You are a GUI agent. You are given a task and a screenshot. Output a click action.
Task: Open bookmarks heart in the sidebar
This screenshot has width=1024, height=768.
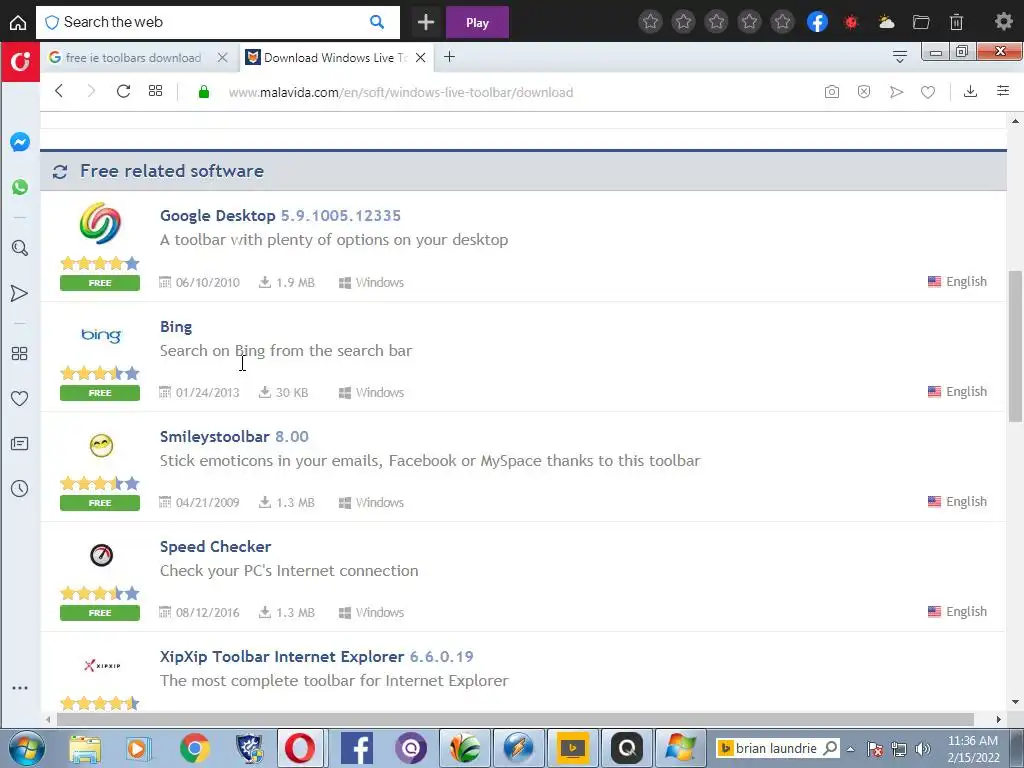(x=20, y=398)
